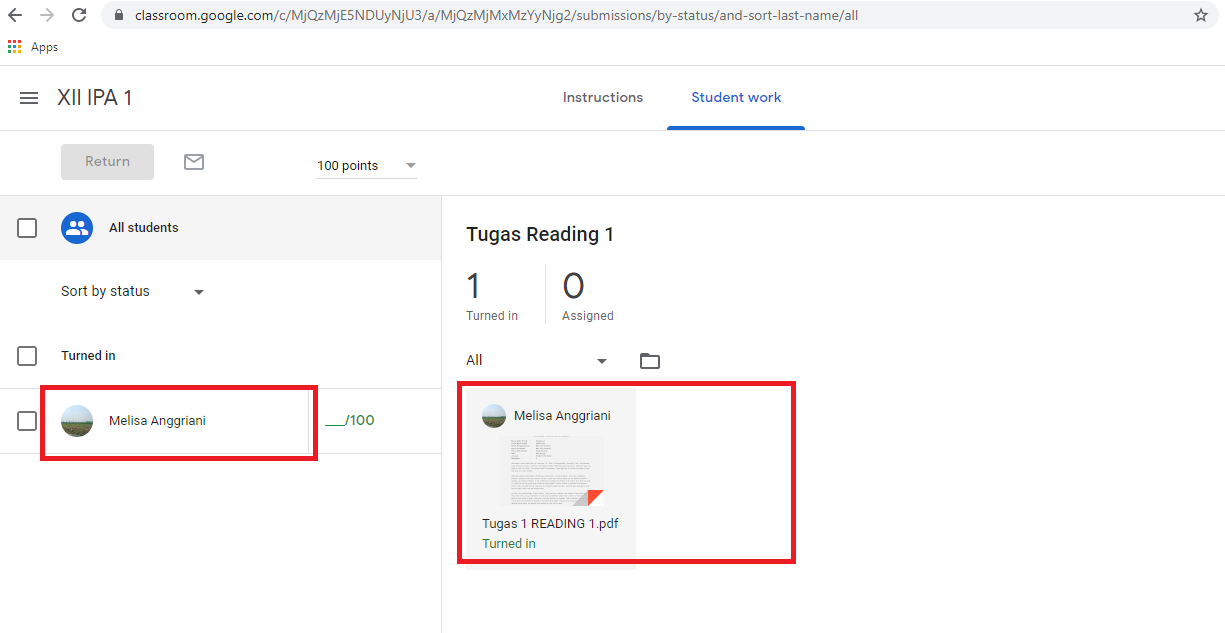Open the Drive folder icon
Screen dimensions: 1225x633
pos(650,361)
